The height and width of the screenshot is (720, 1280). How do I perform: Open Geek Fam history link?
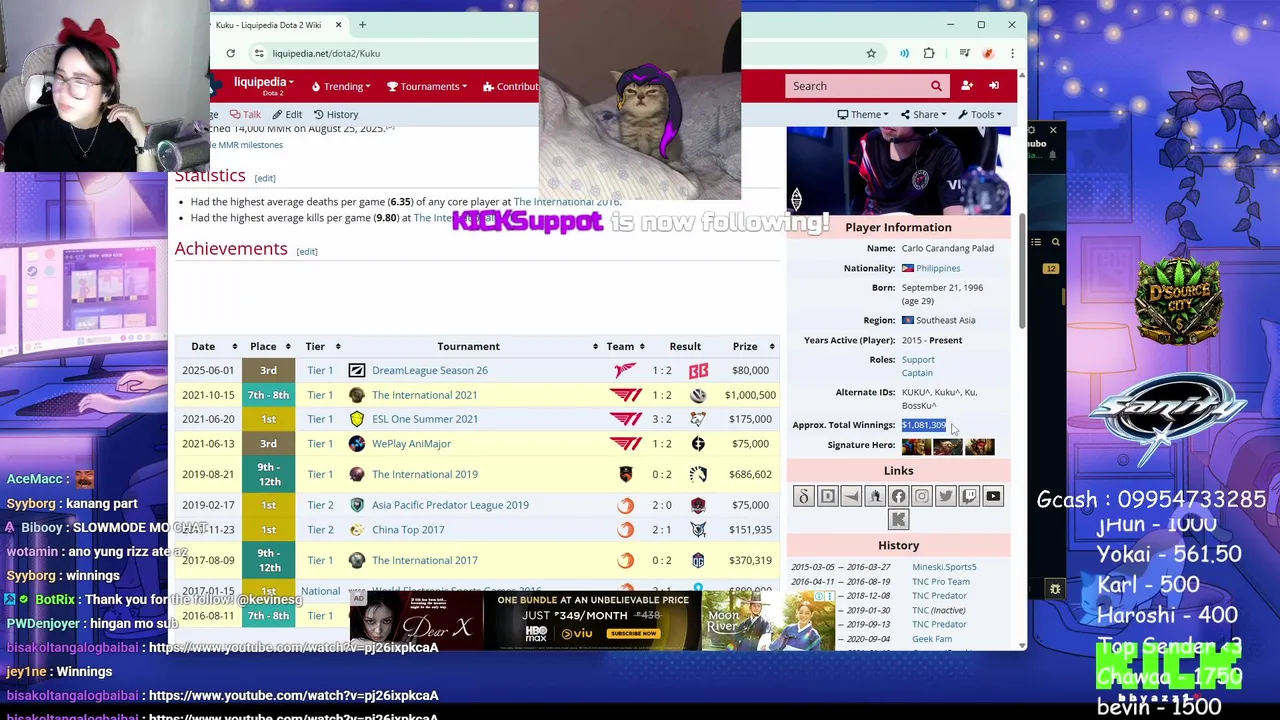click(932, 639)
